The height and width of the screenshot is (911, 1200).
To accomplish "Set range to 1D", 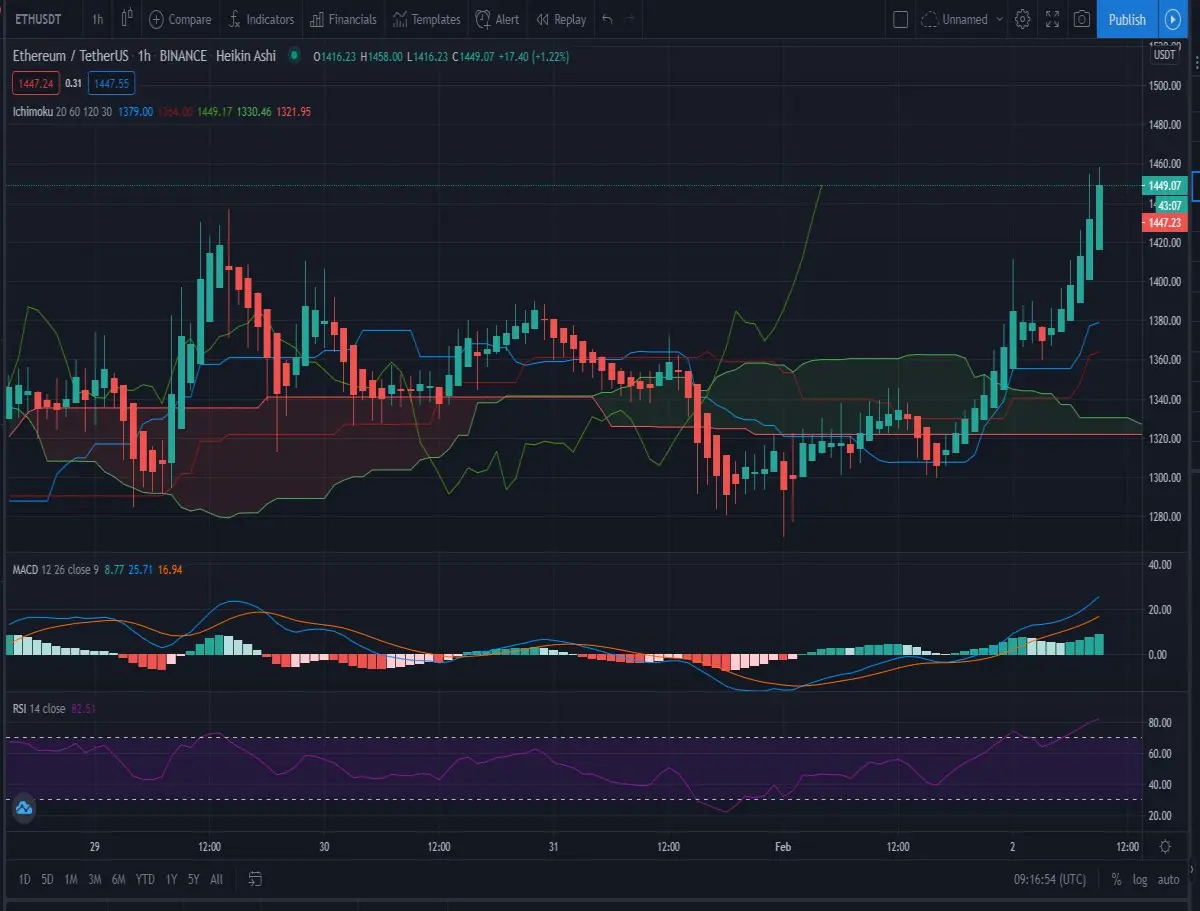I will pyautogui.click(x=24, y=879).
